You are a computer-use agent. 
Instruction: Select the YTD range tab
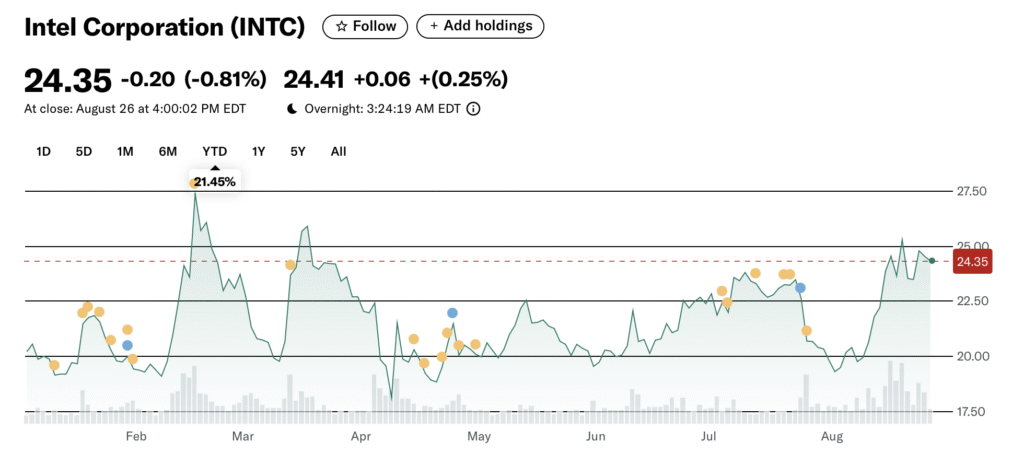click(x=214, y=151)
